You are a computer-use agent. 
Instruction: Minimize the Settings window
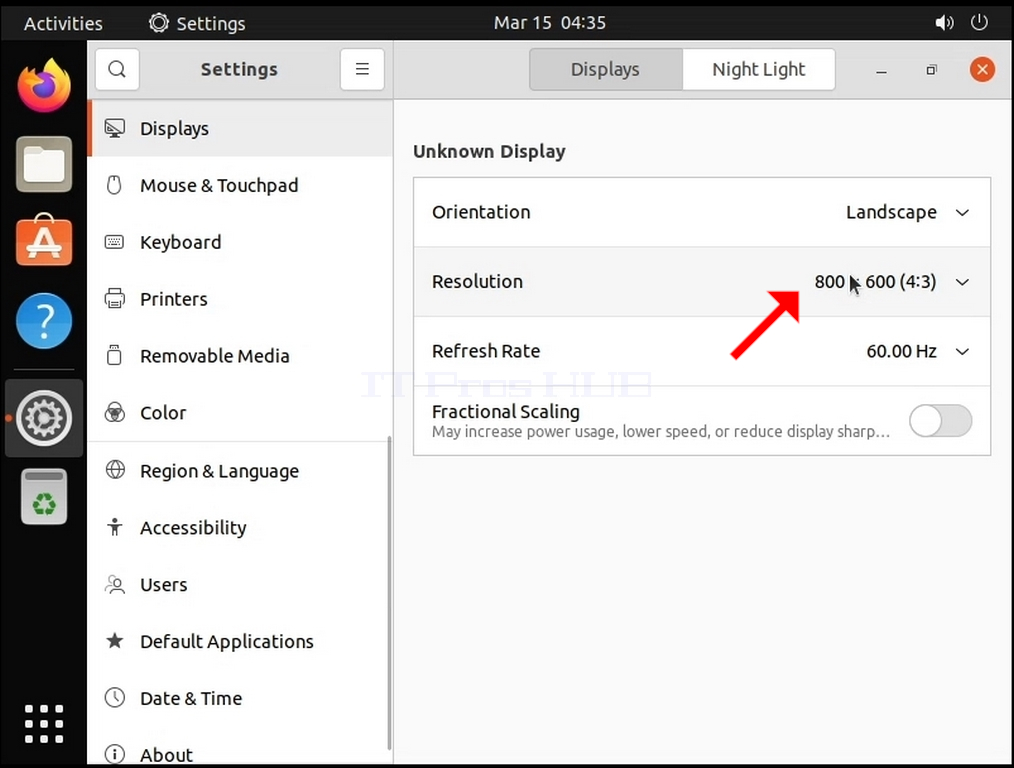click(881, 70)
